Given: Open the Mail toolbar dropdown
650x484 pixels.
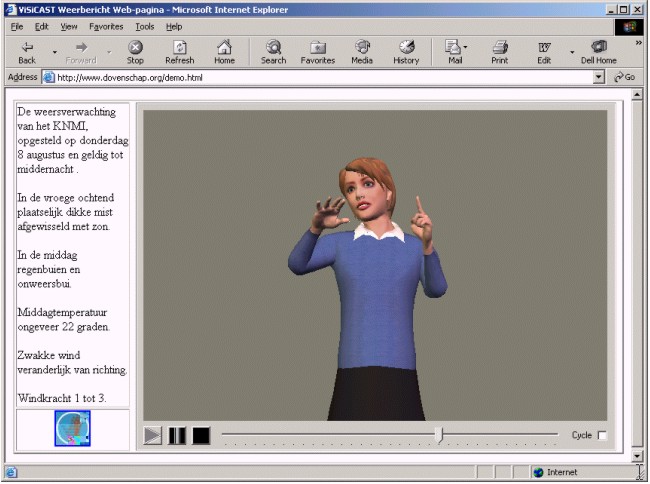Looking at the screenshot, I should coord(467,49).
